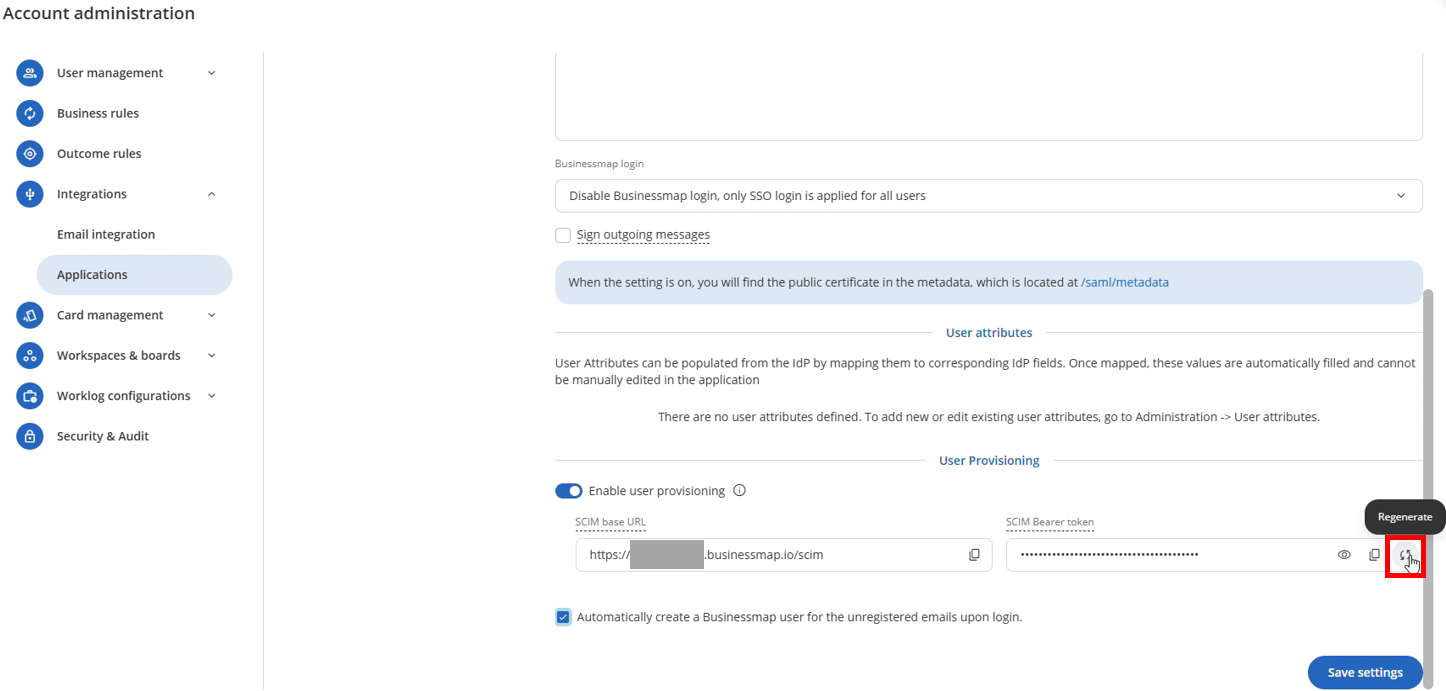This screenshot has height=691, width=1446.
Task: Open Email integration submenu item
Action: 106,234
